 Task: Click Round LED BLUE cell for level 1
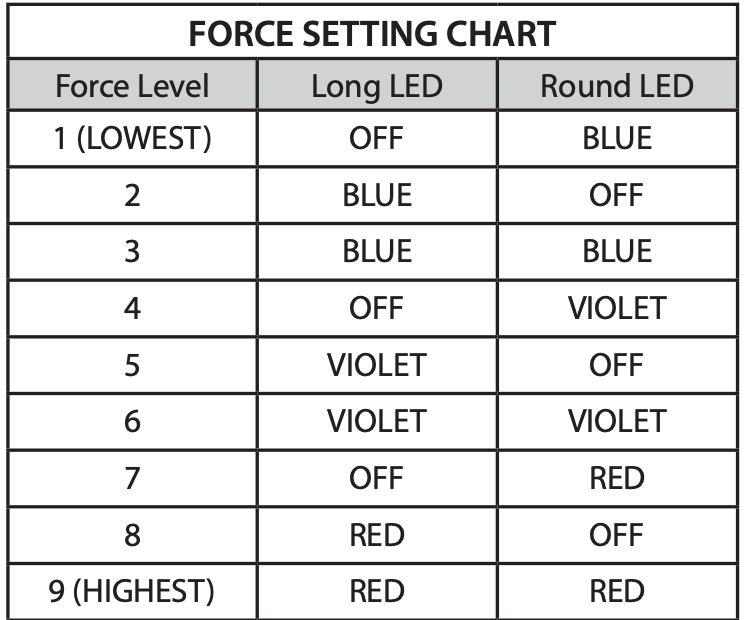616,138
